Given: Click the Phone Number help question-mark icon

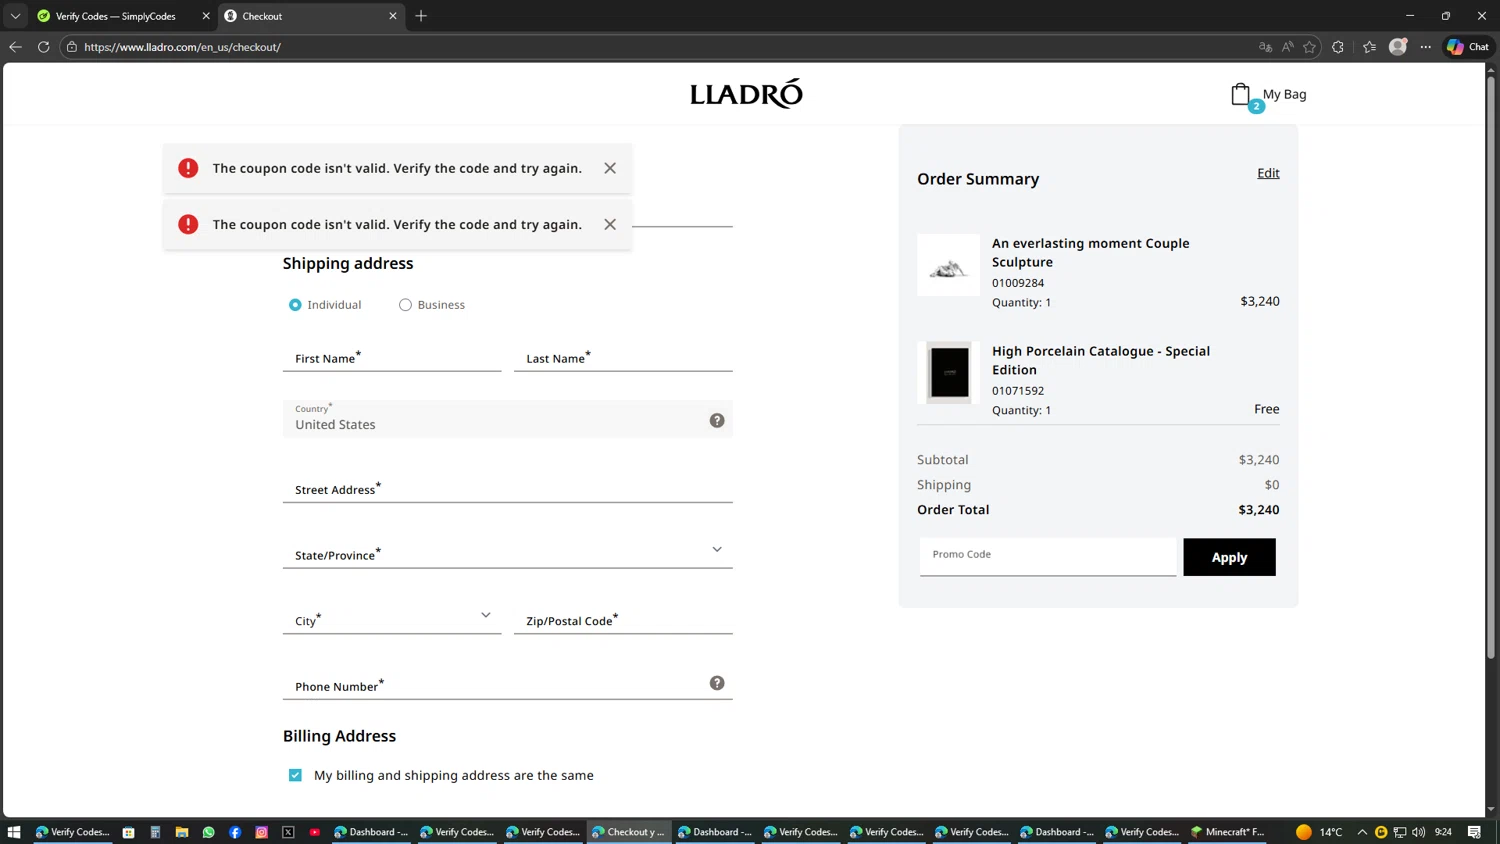Looking at the screenshot, I should coord(717,683).
